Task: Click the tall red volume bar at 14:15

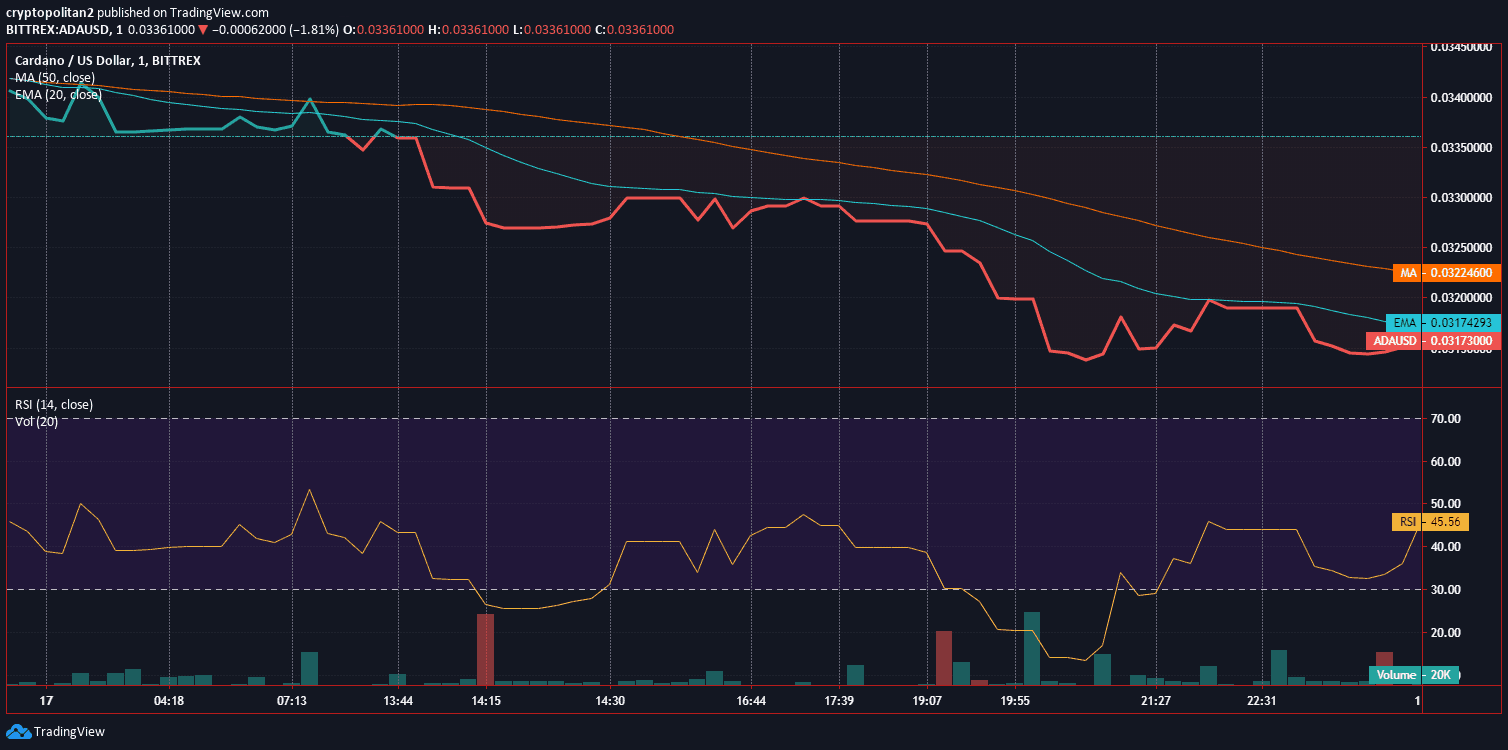Action: [485, 649]
